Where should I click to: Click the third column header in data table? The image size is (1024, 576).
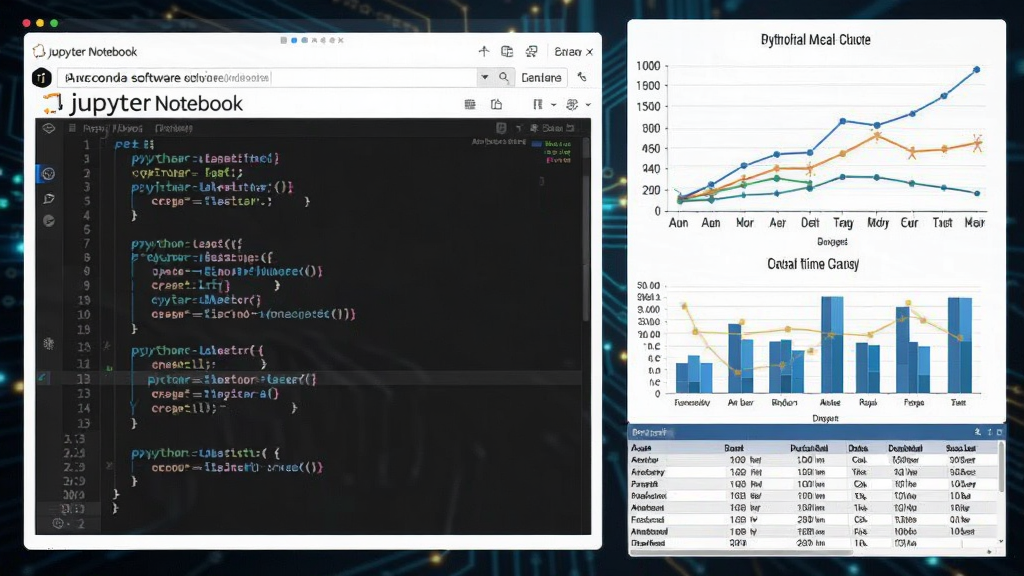[808, 448]
